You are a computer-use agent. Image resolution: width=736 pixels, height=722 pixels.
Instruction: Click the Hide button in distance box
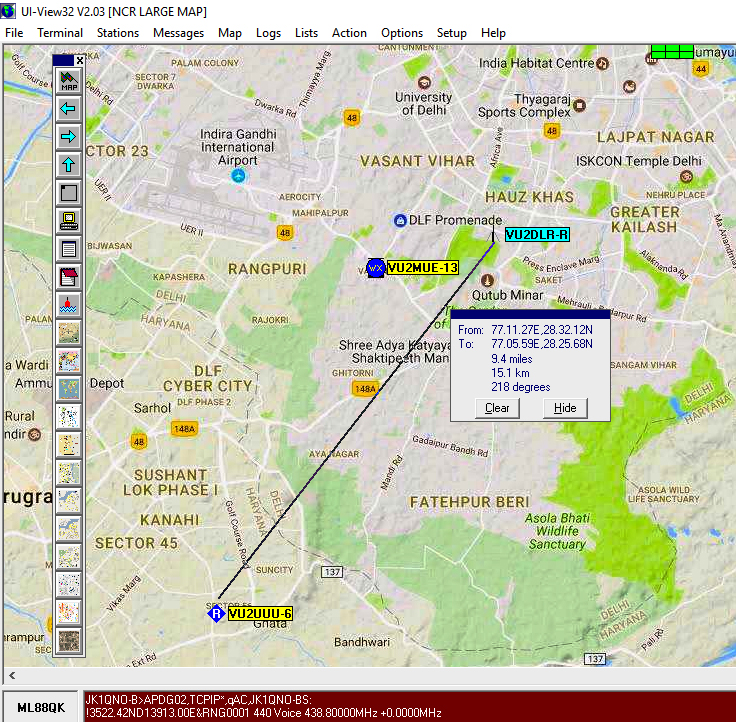[565, 408]
